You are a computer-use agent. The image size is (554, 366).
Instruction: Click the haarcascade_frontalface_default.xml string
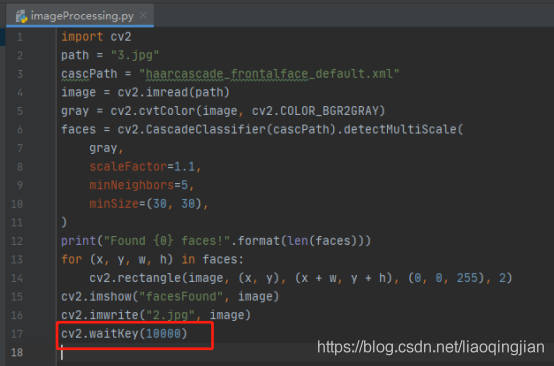269,74
